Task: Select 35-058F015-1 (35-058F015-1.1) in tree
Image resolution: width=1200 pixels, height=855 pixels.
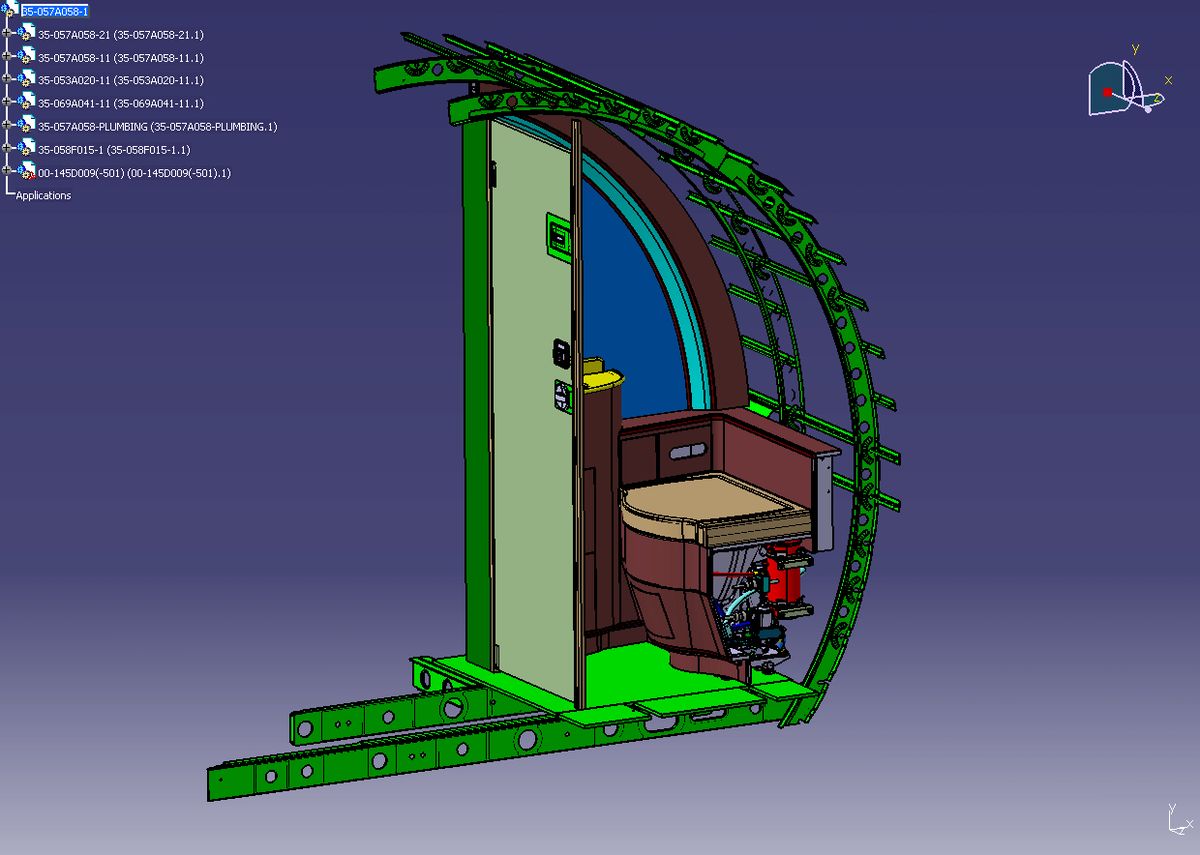Action: coord(114,149)
